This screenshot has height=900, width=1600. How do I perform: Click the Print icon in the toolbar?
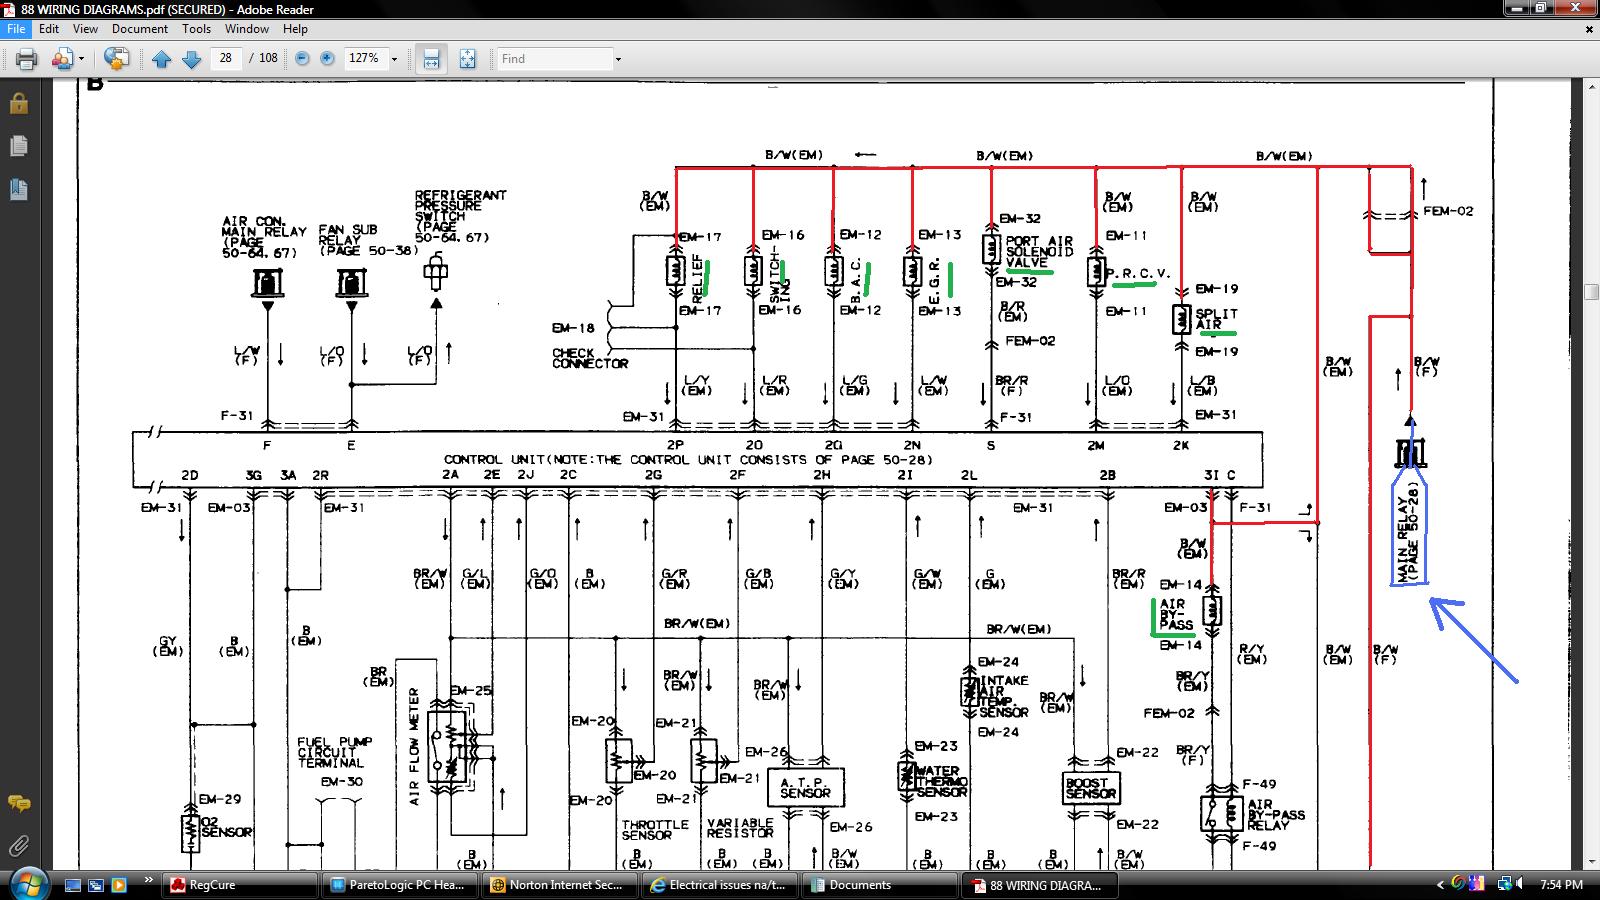(26, 59)
